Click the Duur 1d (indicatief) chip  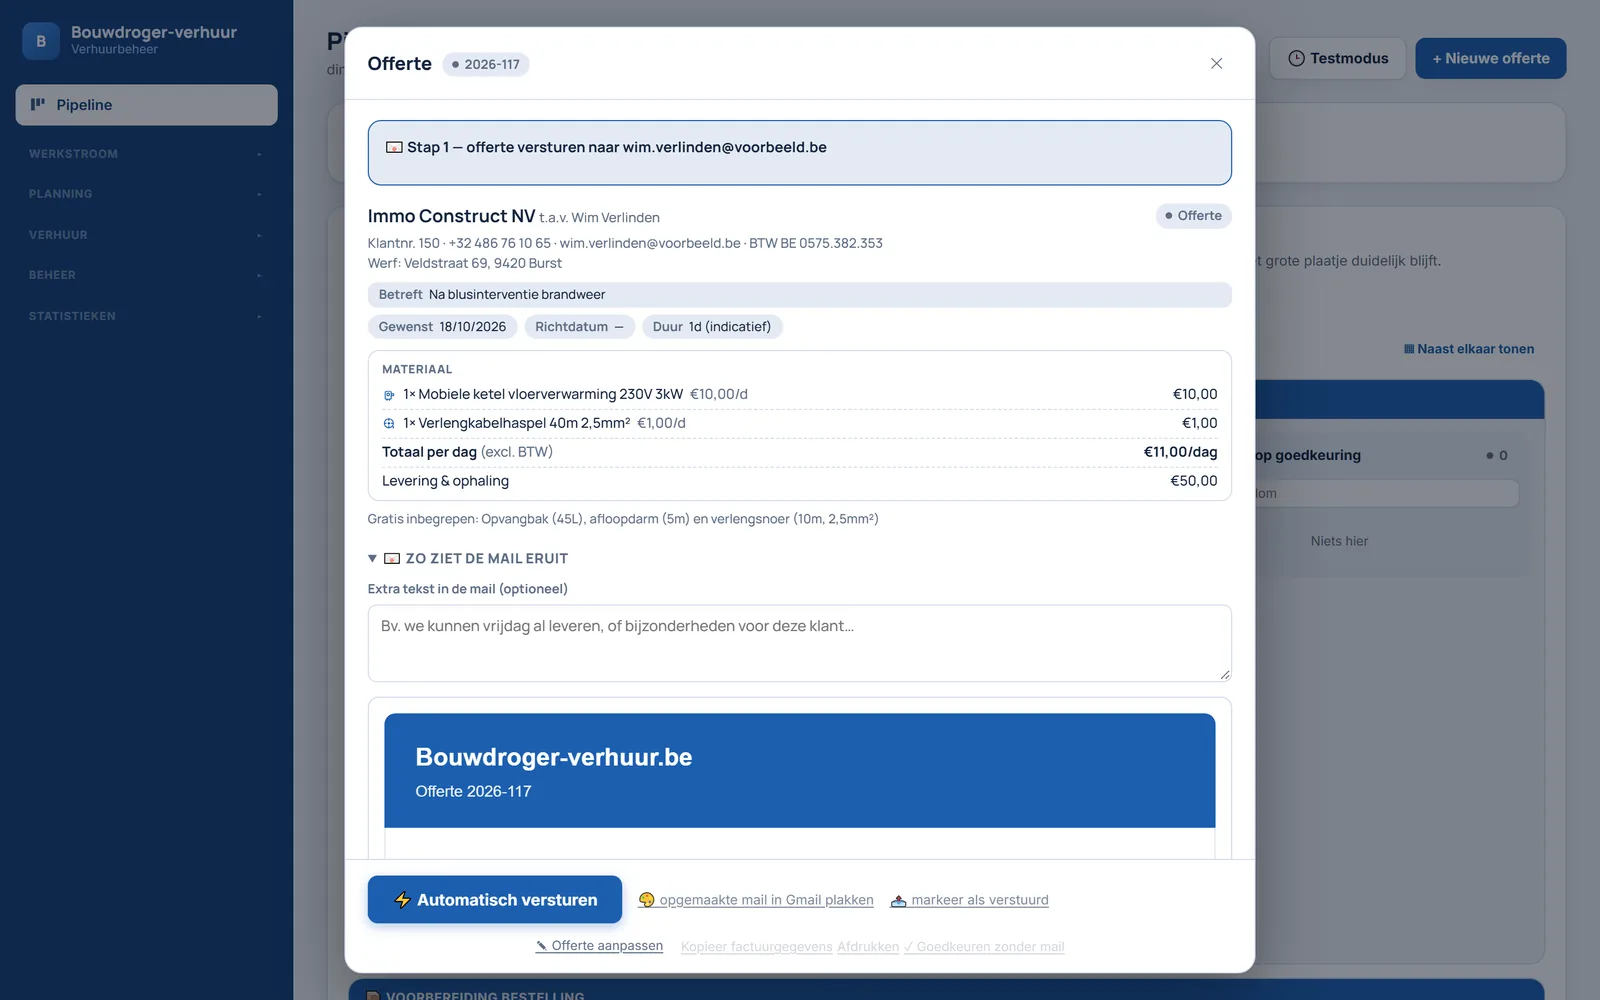[x=712, y=327]
